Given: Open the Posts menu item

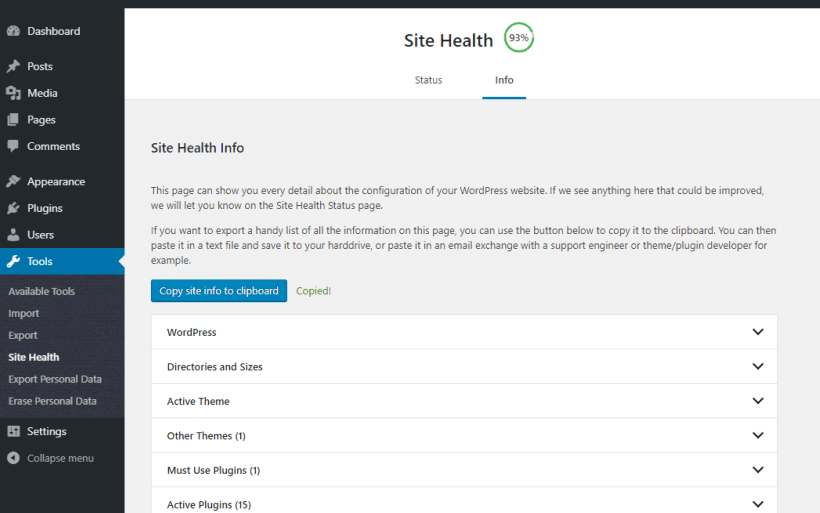Looking at the screenshot, I should (x=40, y=66).
